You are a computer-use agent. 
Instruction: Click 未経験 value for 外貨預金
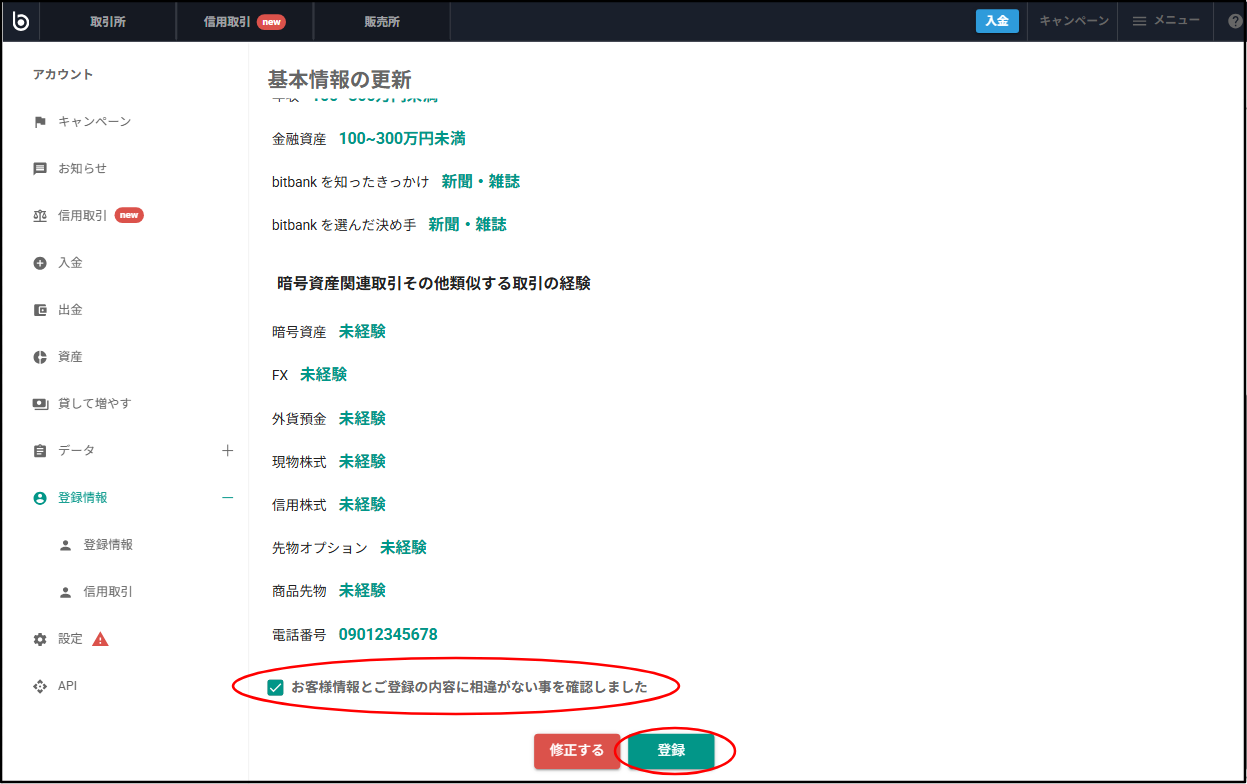pos(362,418)
